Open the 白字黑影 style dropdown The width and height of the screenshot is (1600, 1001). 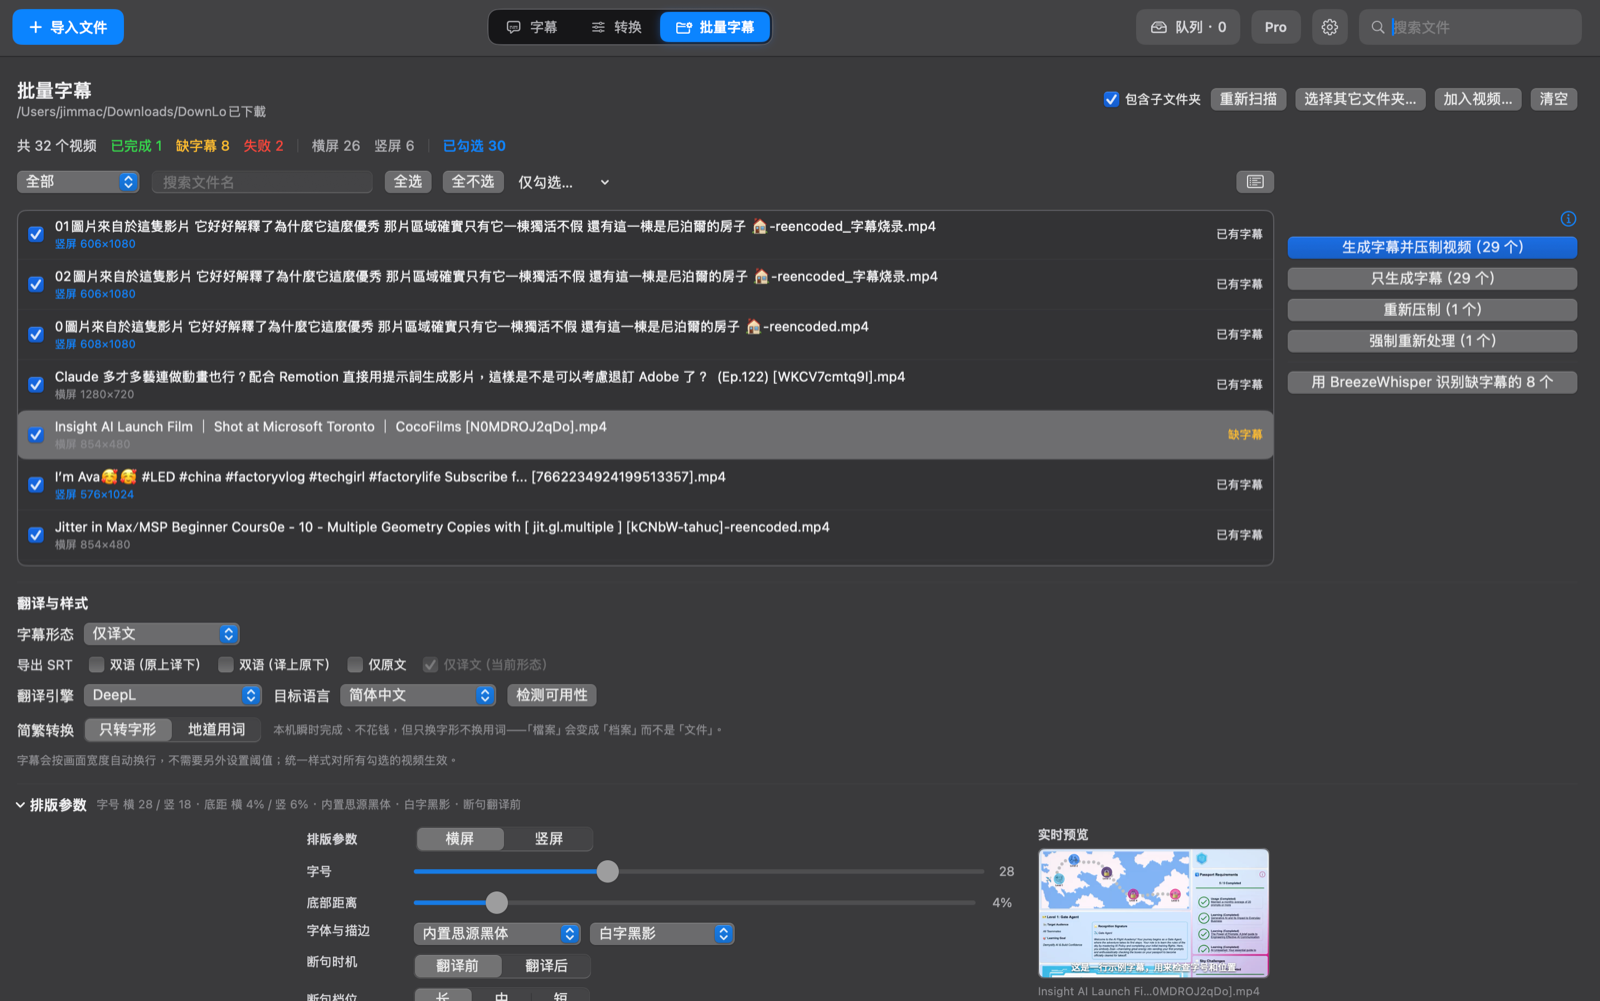(x=662, y=933)
